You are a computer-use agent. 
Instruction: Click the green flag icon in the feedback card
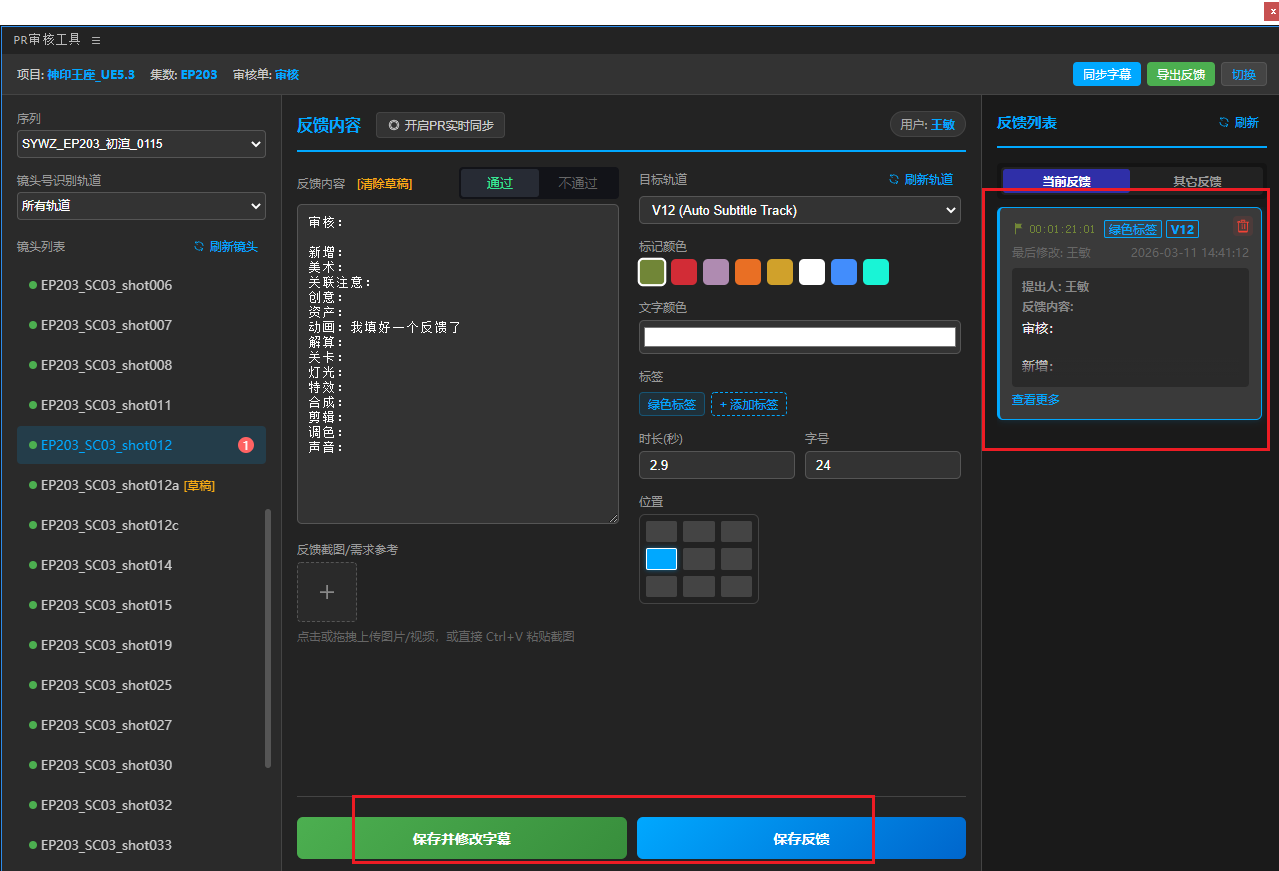tap(1018, 229)
